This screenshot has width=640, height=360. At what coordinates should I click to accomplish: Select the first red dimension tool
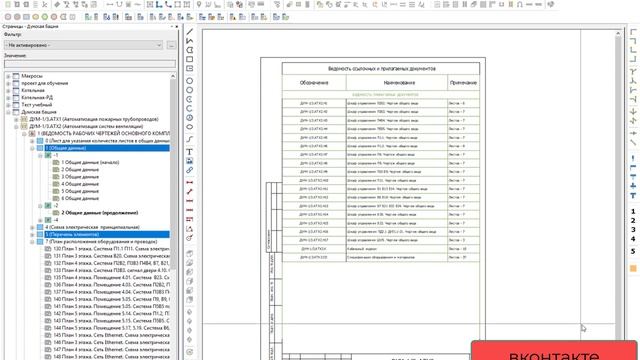pos(190,182)
